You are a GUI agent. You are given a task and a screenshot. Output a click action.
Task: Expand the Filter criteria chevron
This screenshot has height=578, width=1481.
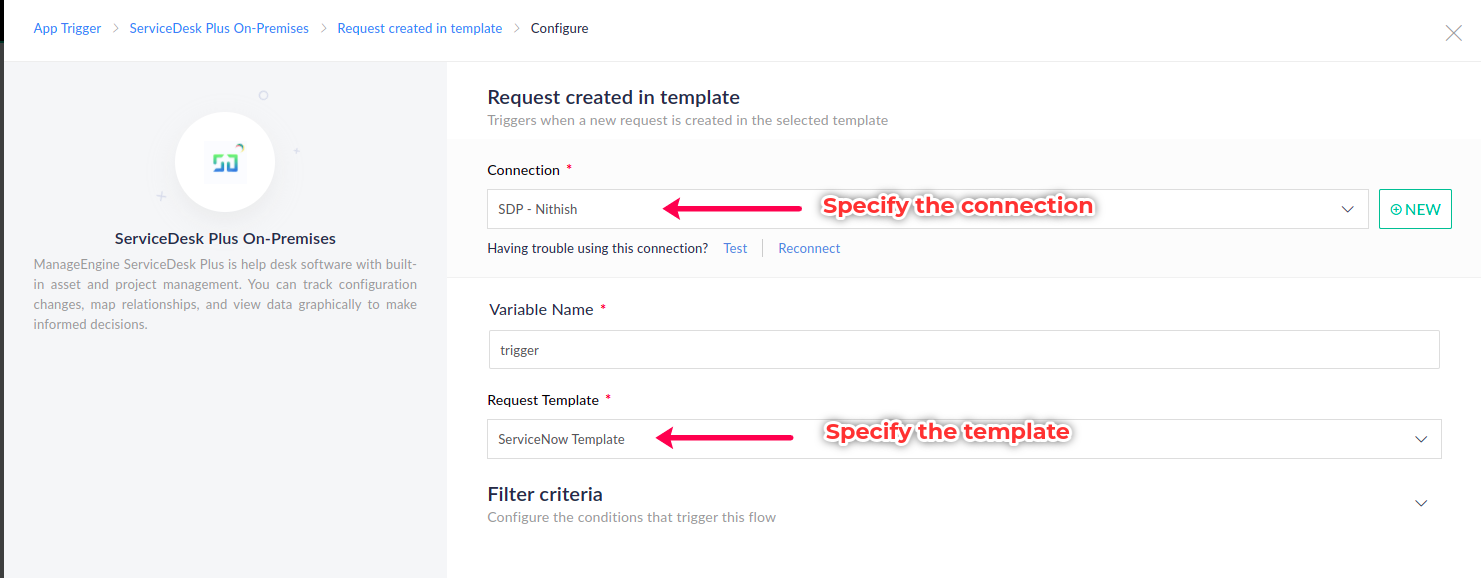coord(1421,503)
